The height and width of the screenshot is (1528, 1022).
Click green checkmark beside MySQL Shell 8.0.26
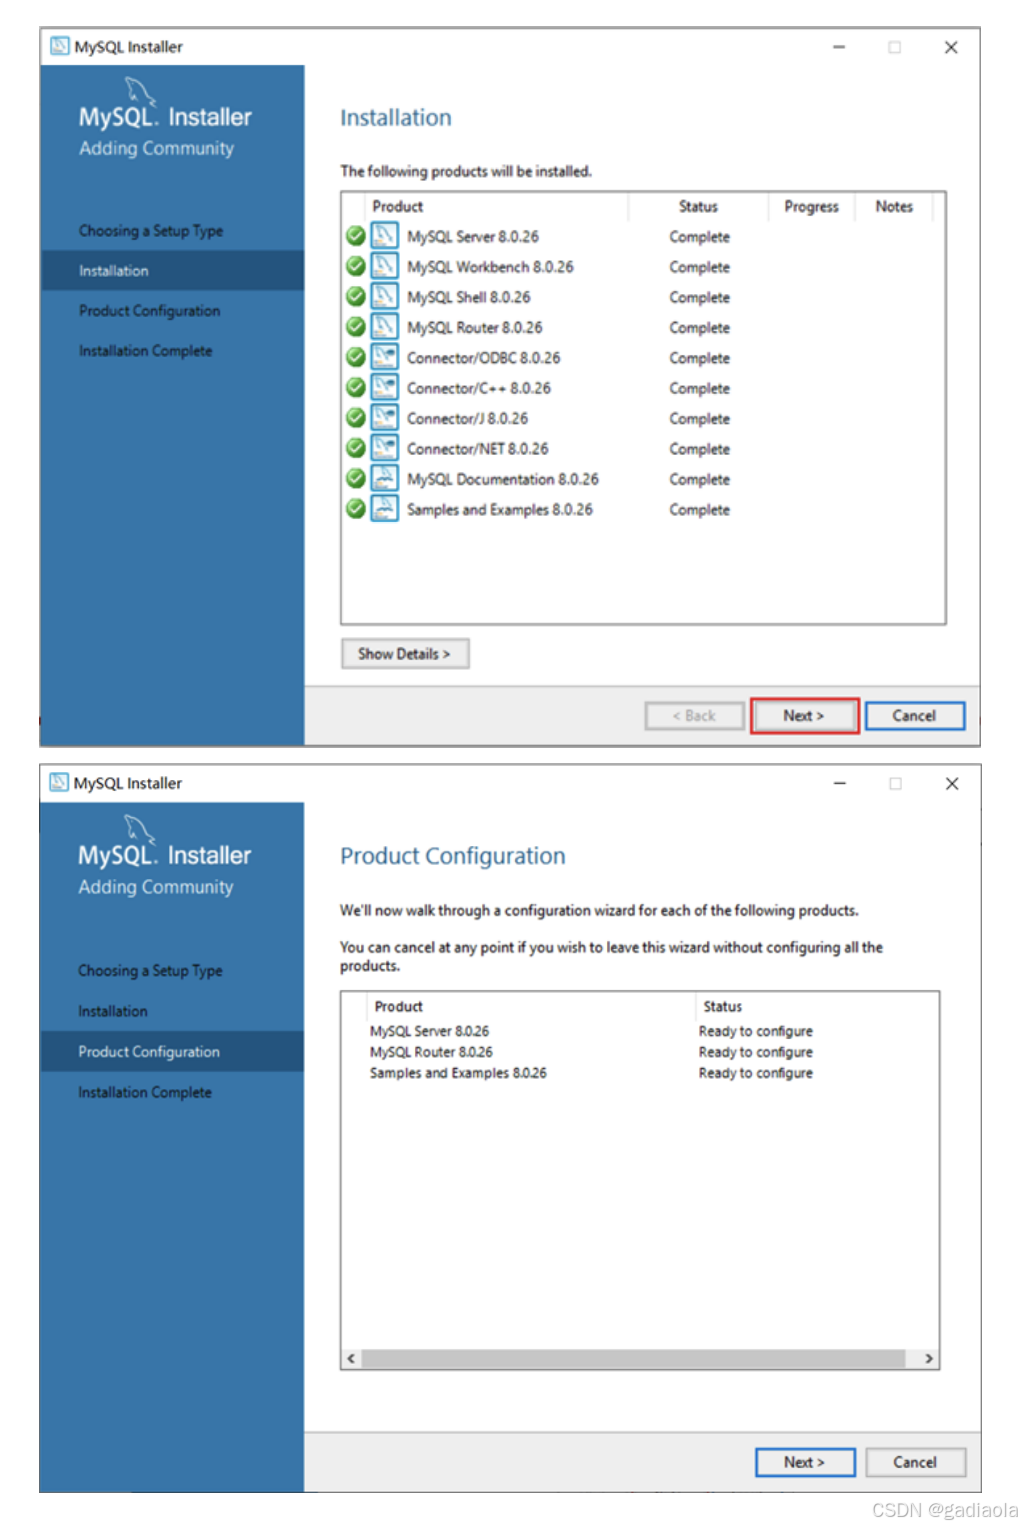point(355,296)
